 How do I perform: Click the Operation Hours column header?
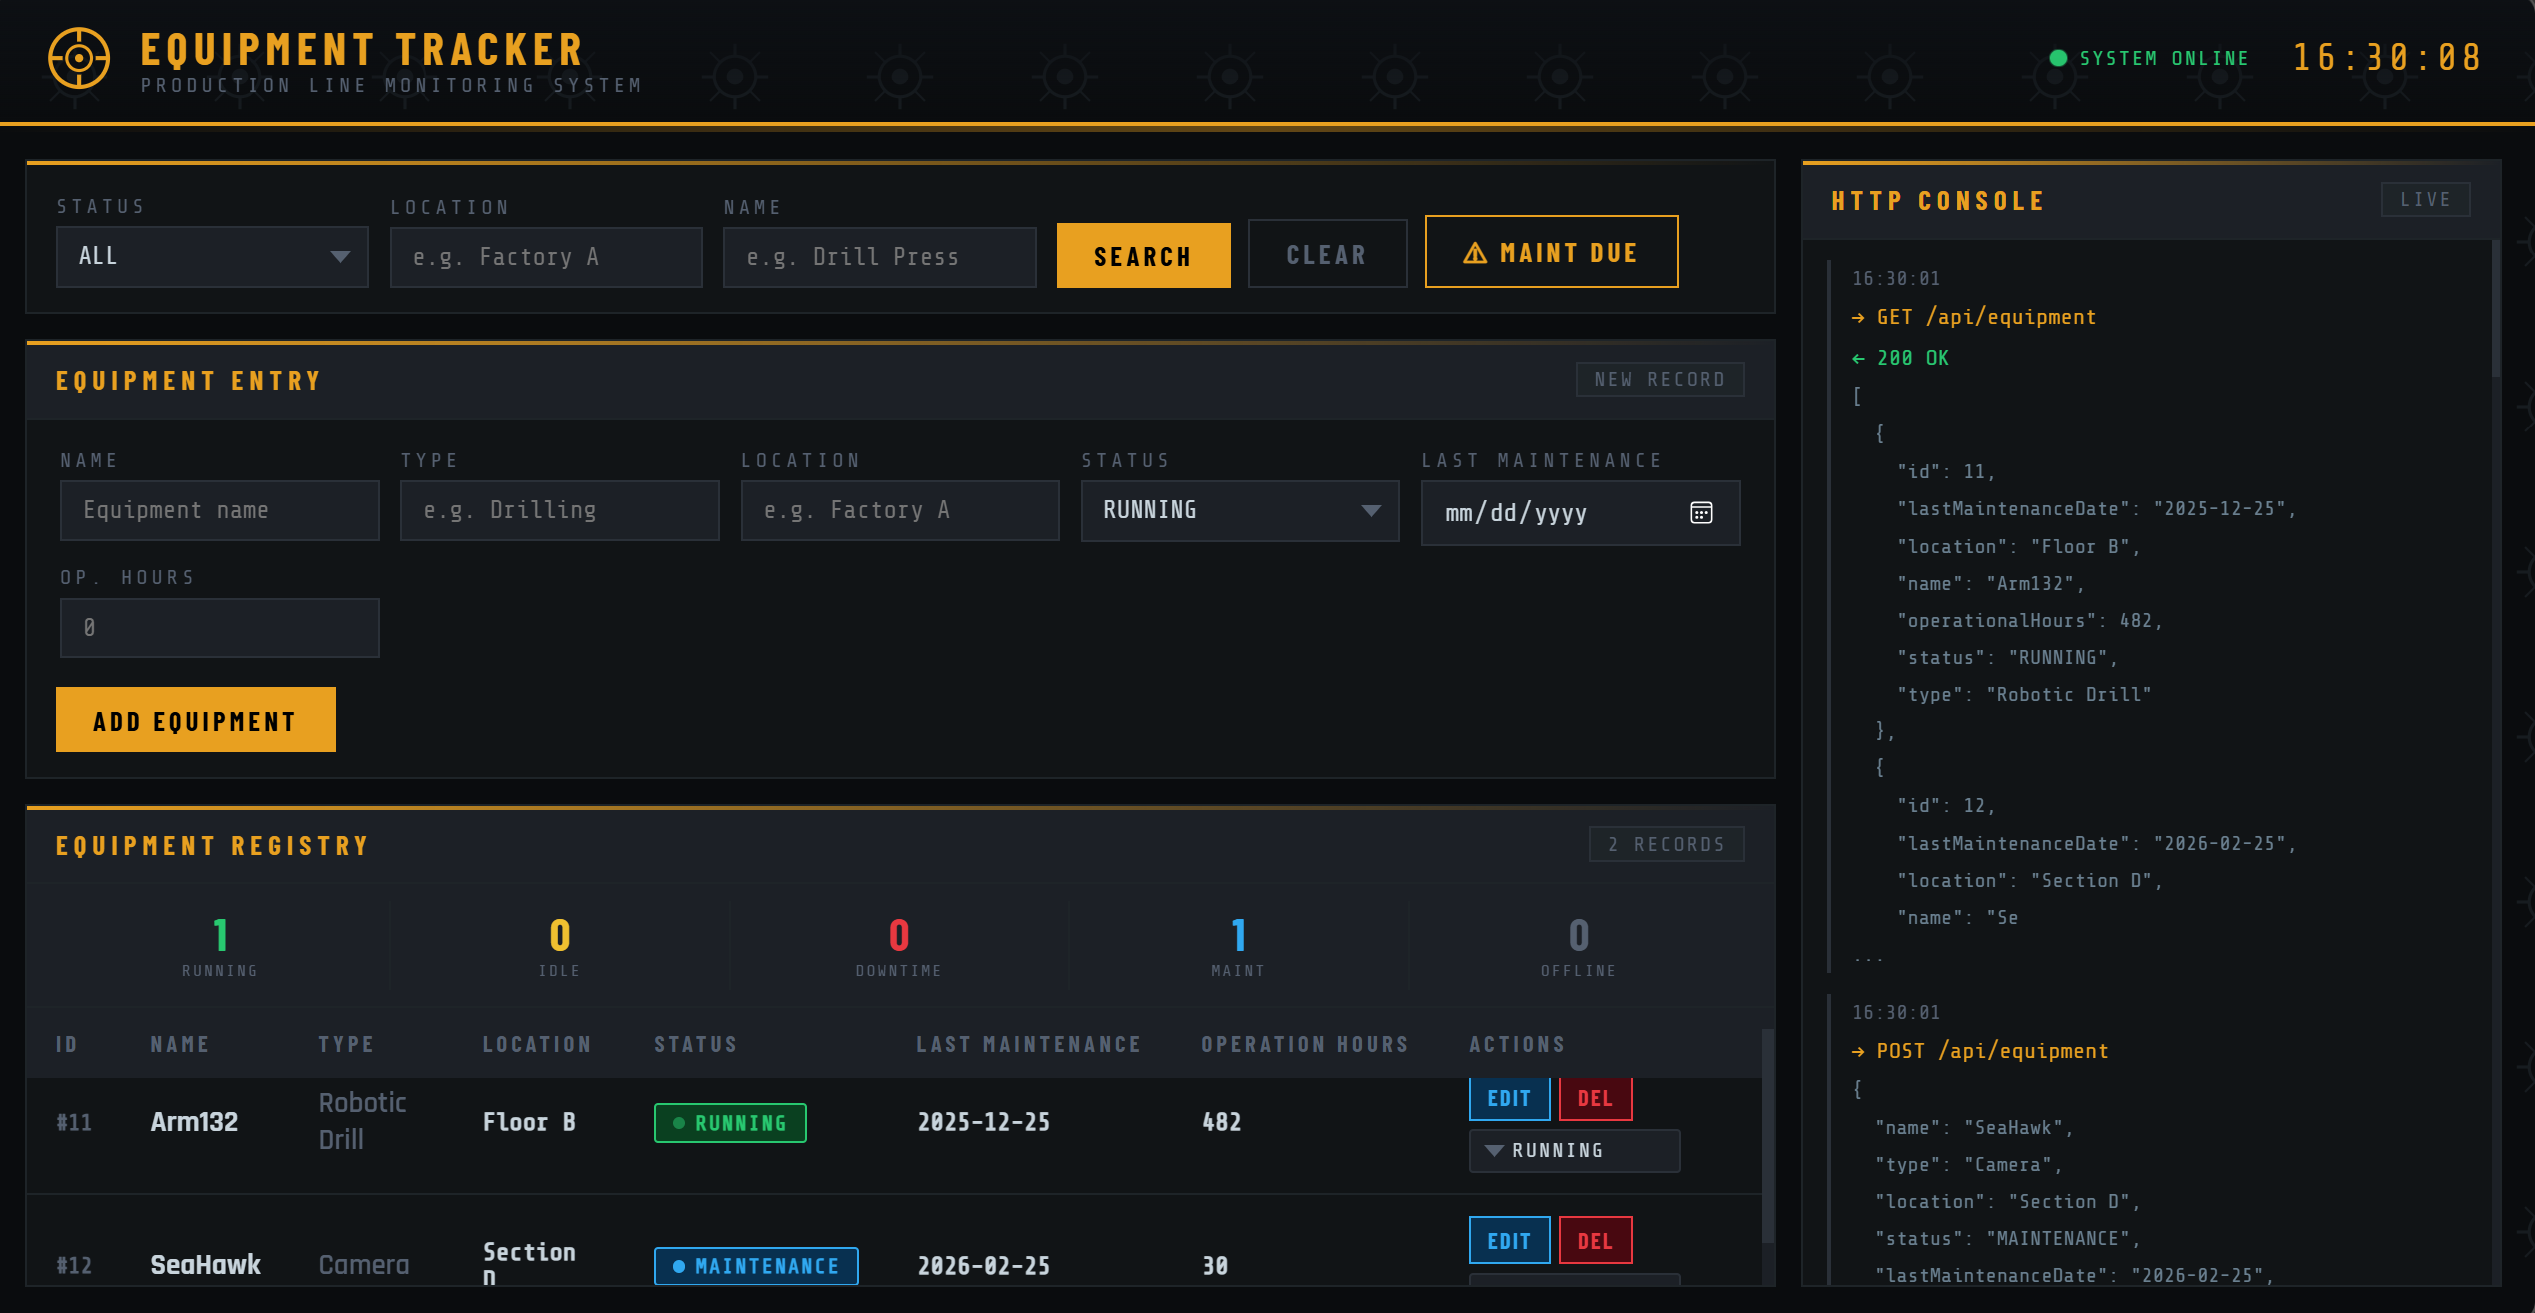click(1305, 1045)
